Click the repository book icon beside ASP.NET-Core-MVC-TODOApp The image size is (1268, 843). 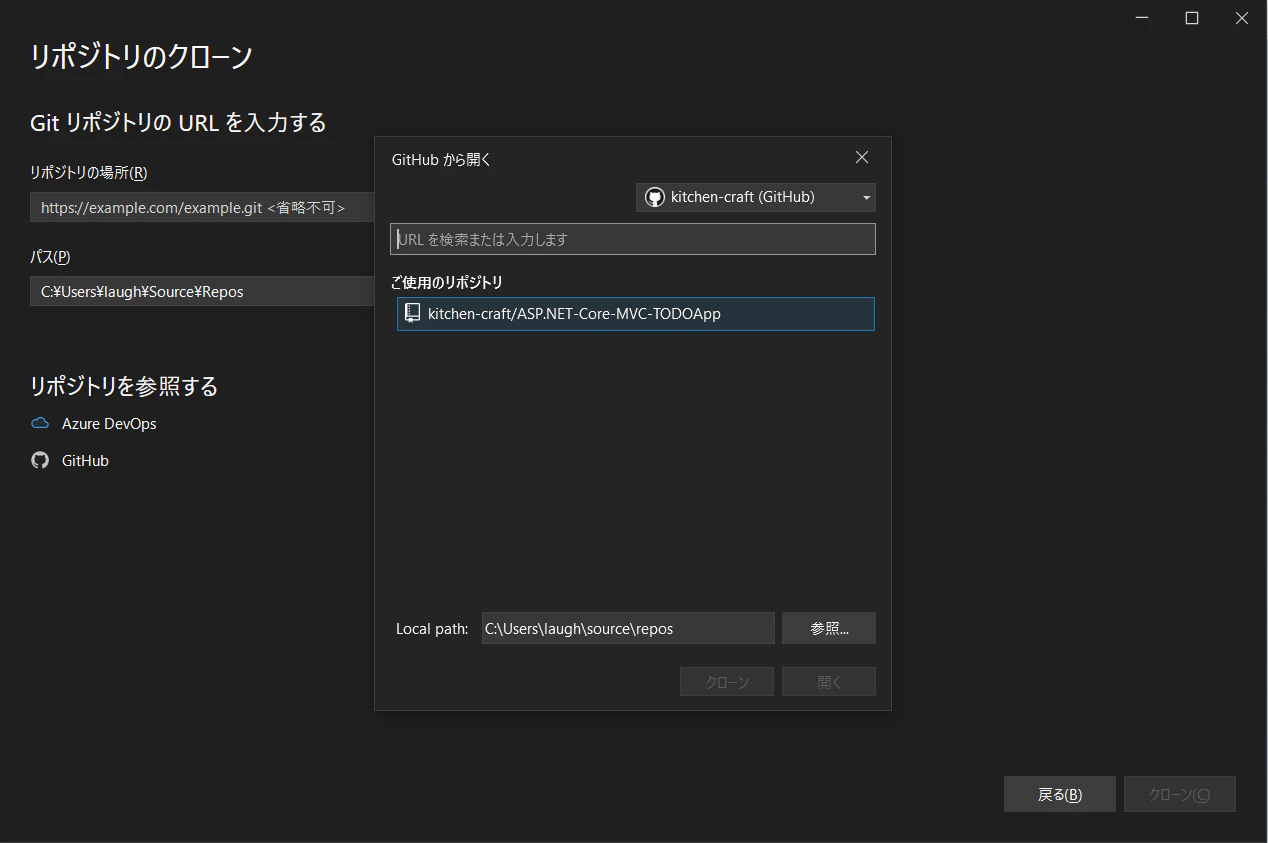[x=412, y=313]
